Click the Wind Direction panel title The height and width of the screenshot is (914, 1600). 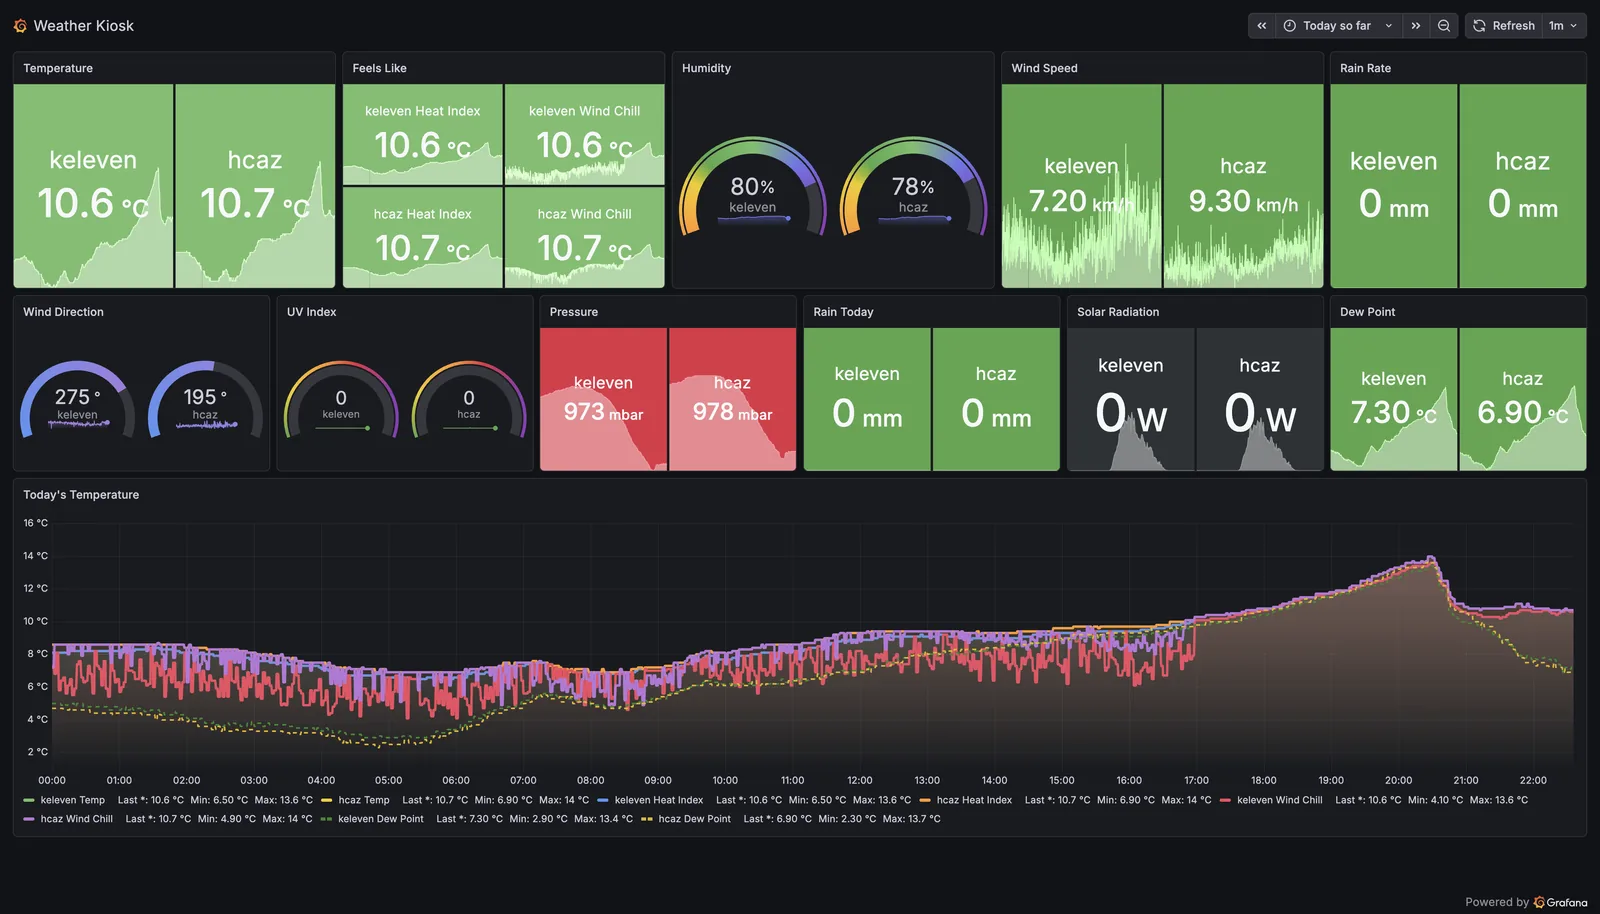tap(63, 312)
